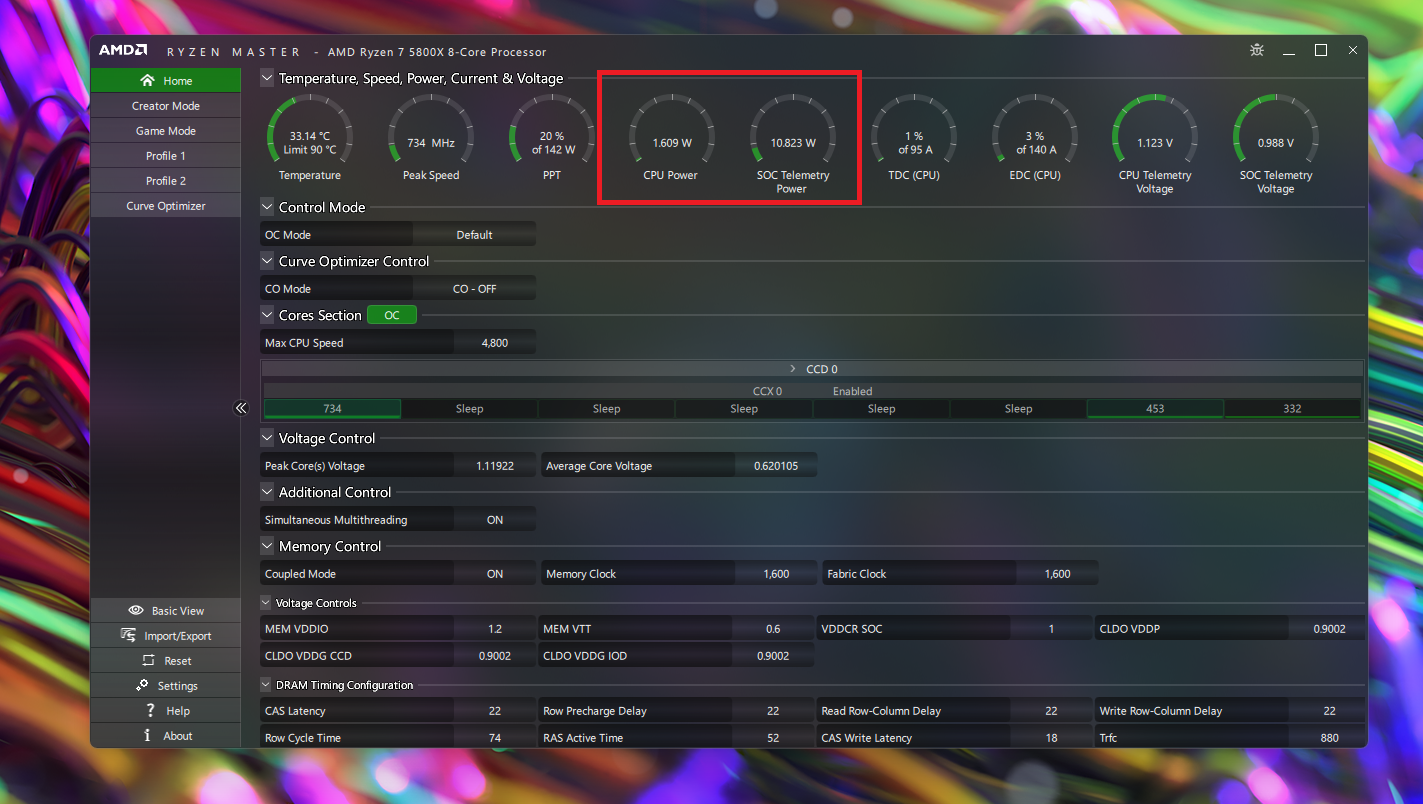1423x804 pixels.
Task: Collapse the sidebar with double chevron
Action: (x=240, y=408)
